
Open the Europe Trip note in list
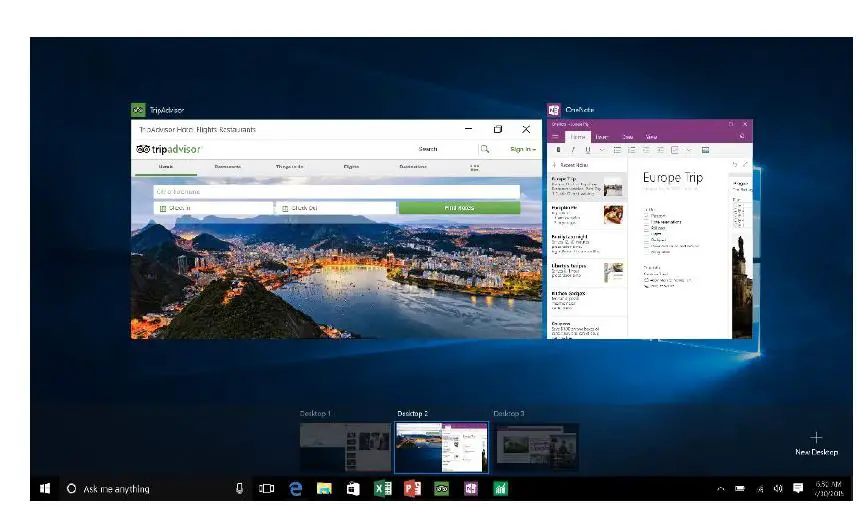(x=587, y=187)
